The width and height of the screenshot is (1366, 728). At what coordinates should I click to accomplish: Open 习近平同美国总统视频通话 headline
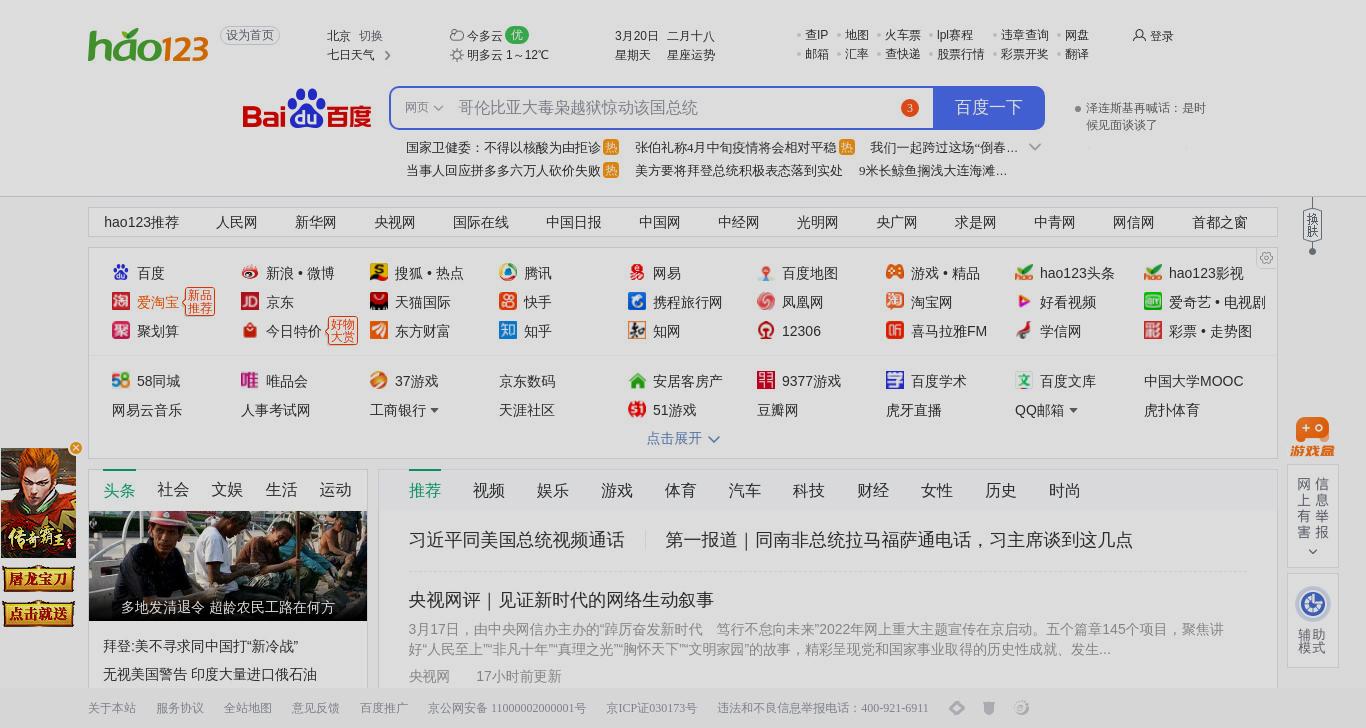point(517,540)
